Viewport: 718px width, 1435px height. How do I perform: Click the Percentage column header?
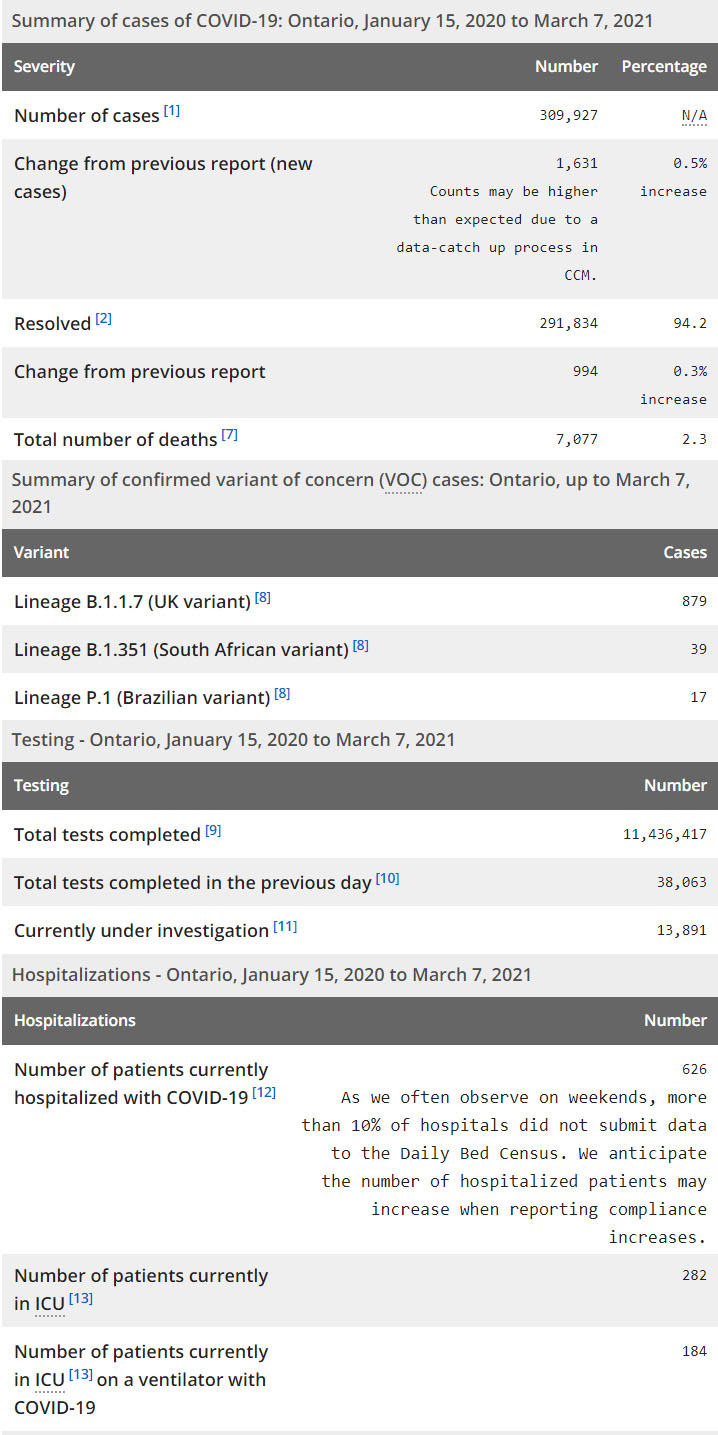pos(664,67)
